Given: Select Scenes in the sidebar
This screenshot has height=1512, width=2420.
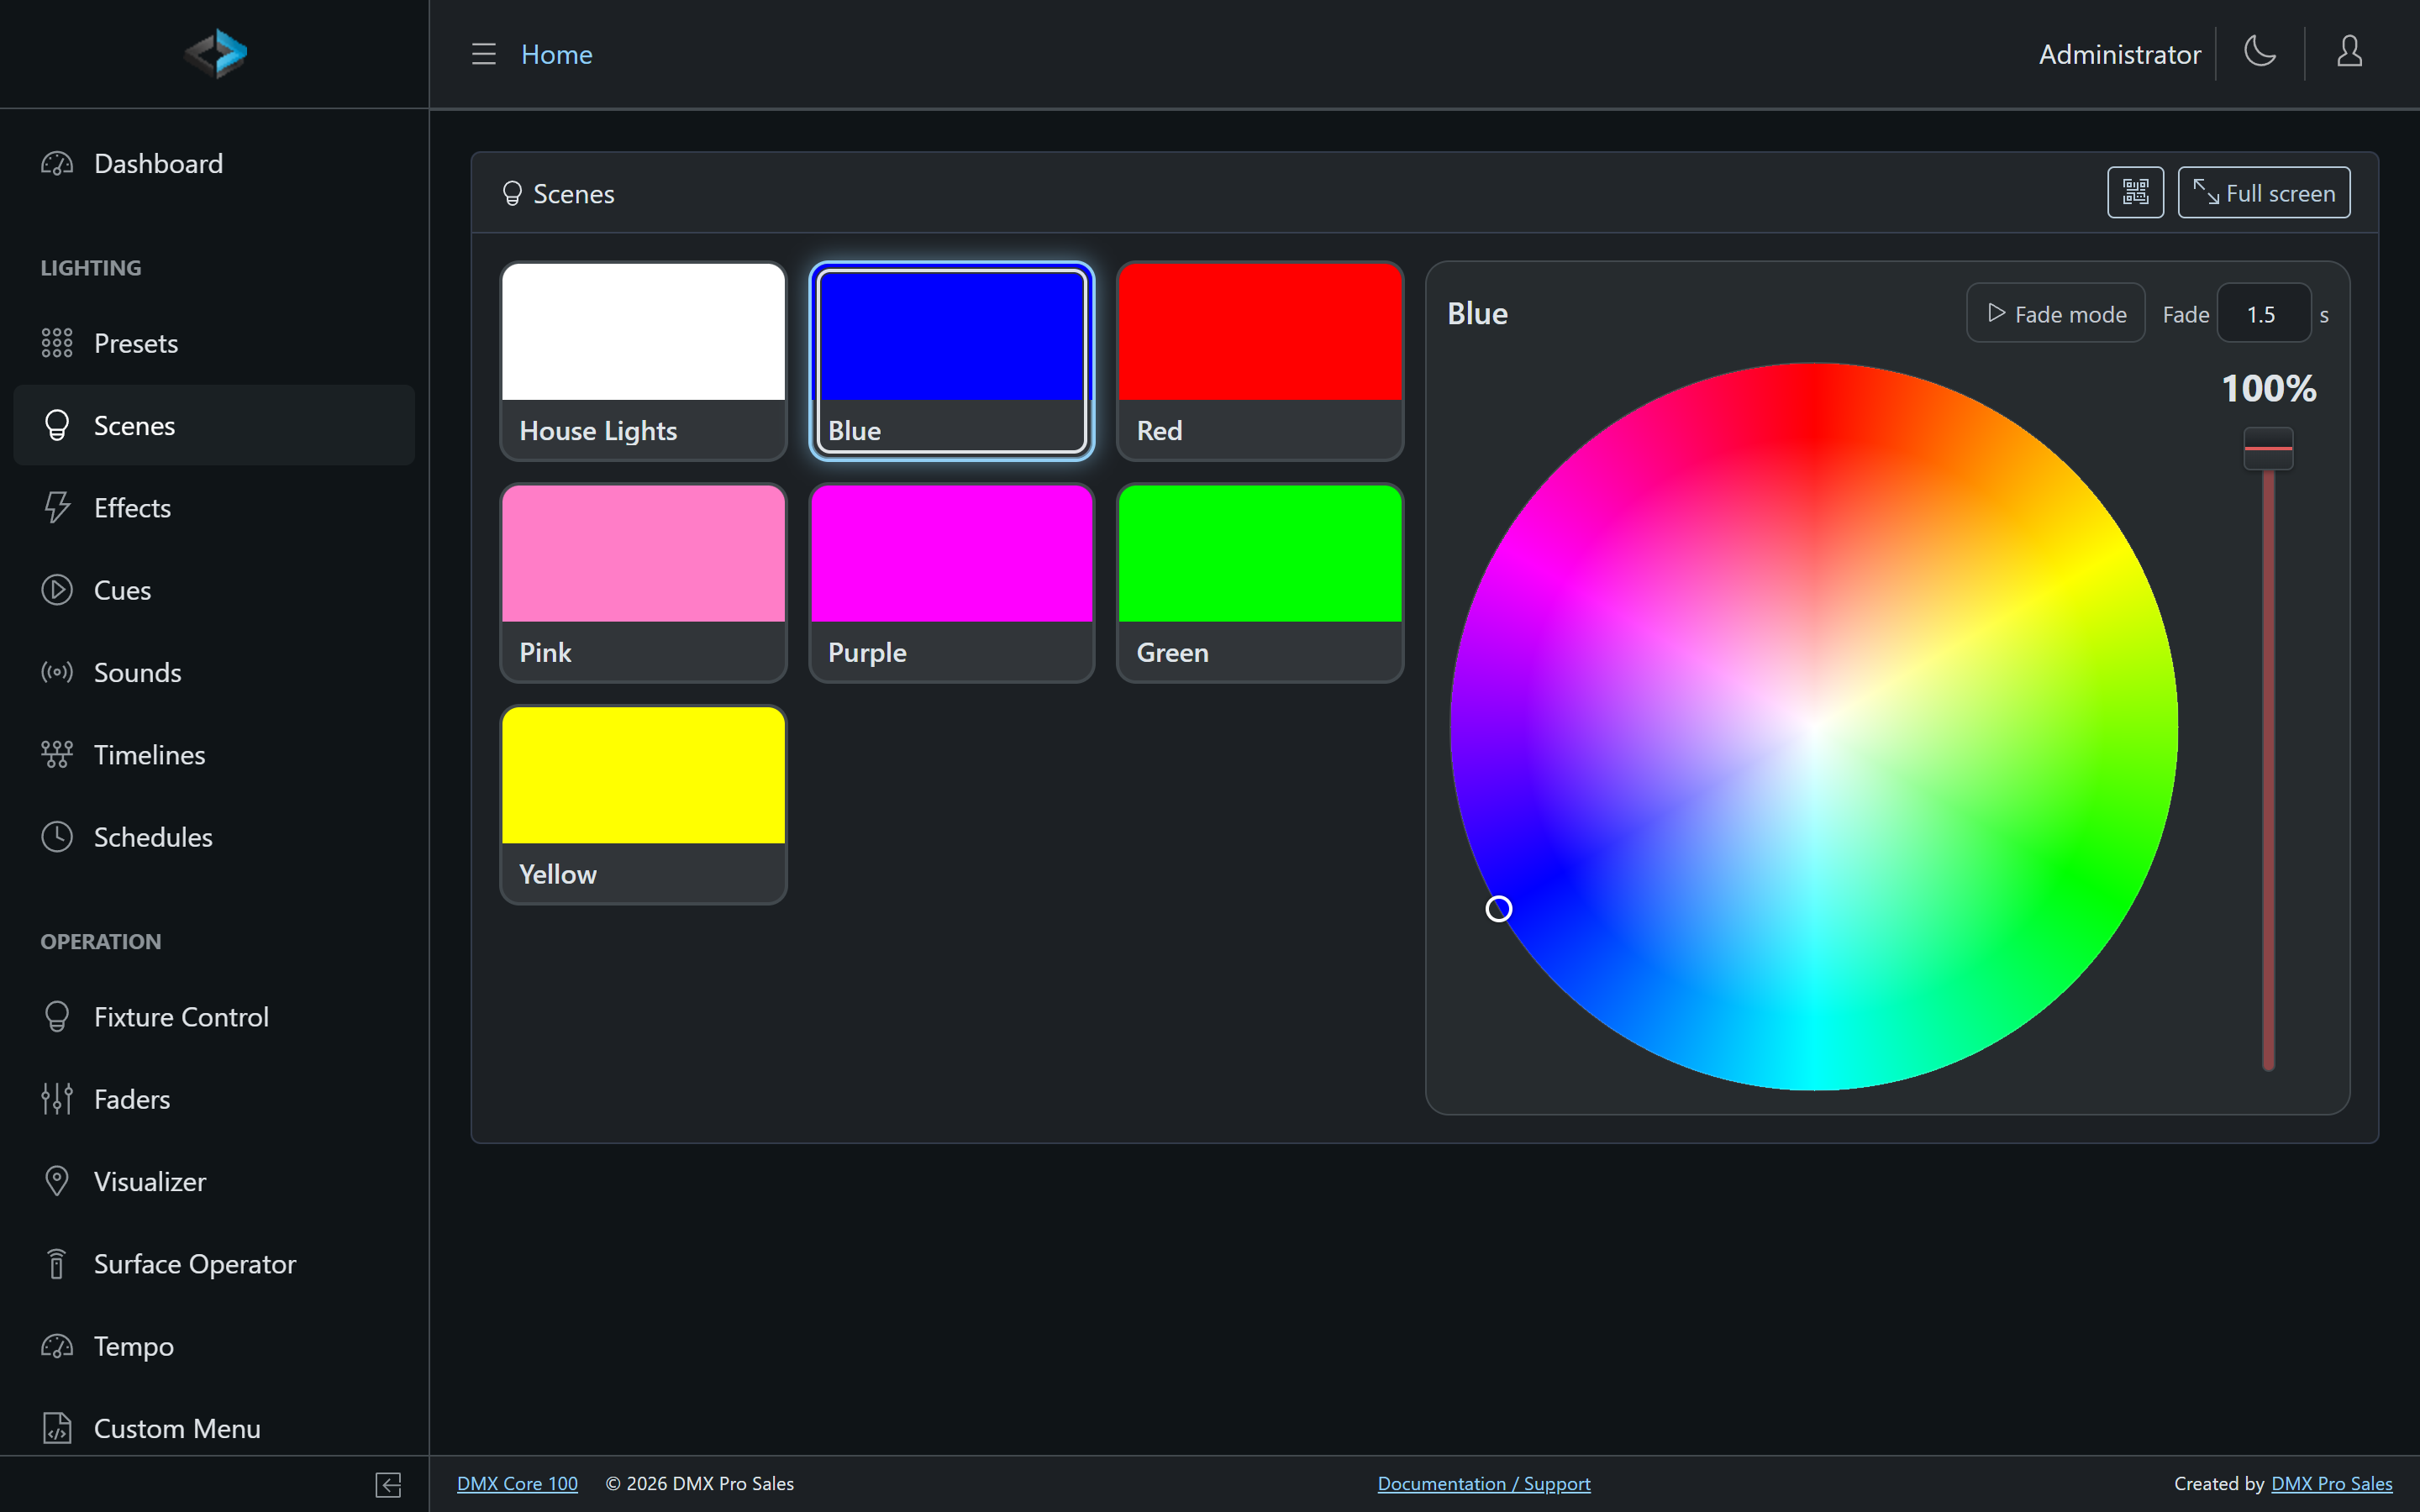Looking at the screenshot, I should point(214,425).
